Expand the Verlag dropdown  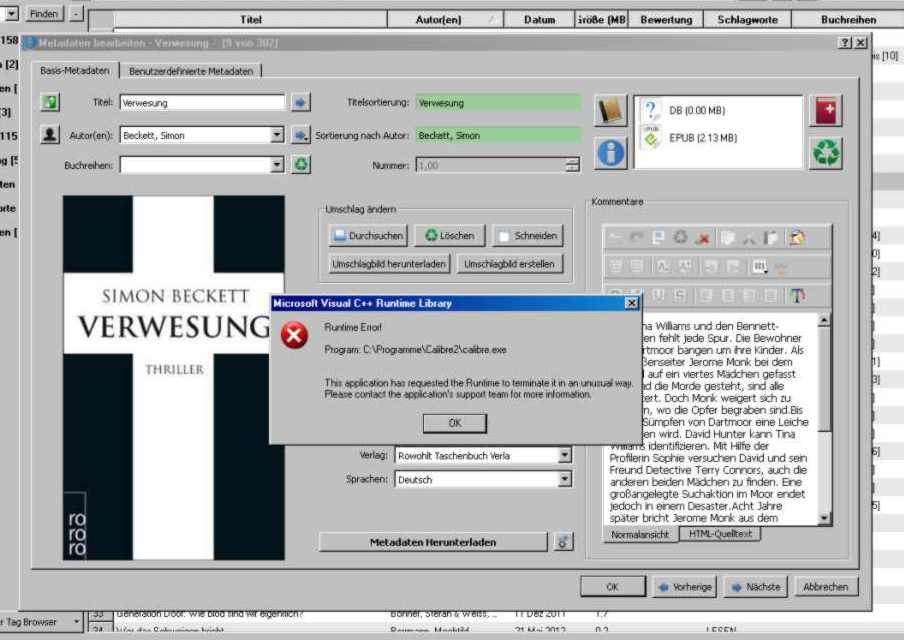pos(564,455)
